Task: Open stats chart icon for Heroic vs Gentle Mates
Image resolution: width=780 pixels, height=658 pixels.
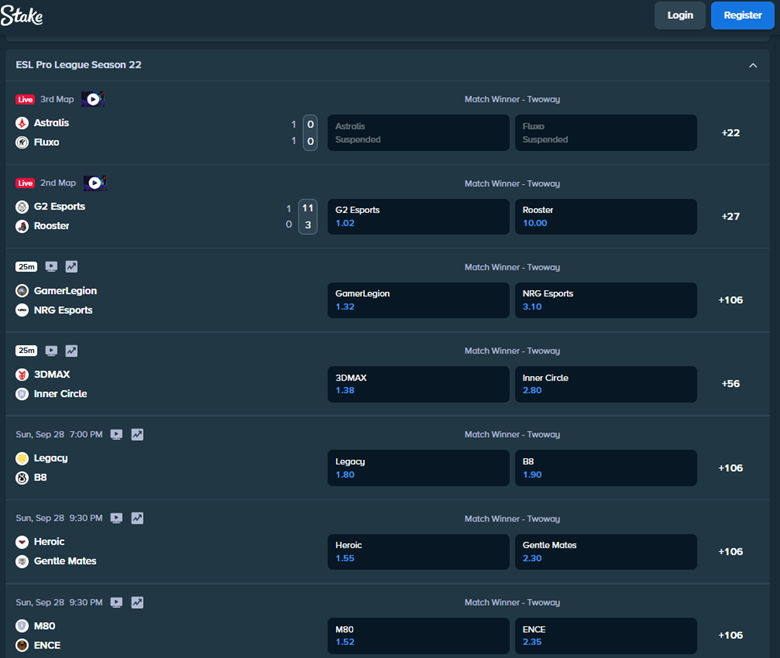Action: (137, 518)
